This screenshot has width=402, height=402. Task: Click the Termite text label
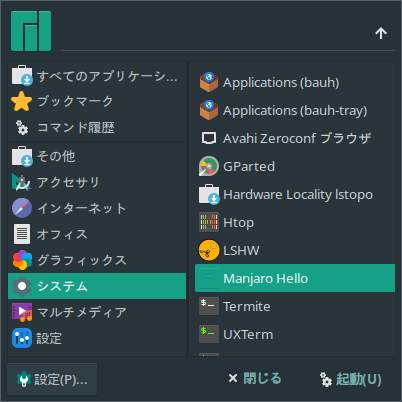[247, 306]
